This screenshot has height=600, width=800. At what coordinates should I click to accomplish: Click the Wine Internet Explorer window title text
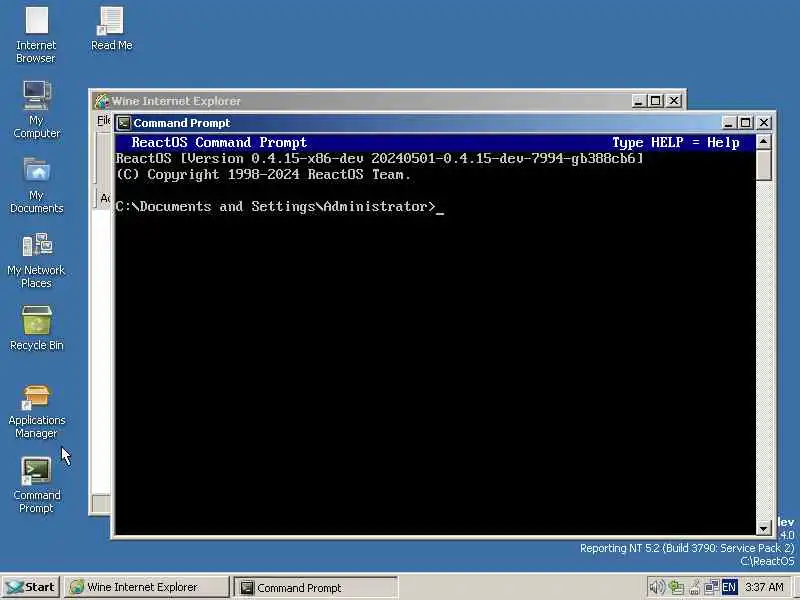[x=176, y=101]
